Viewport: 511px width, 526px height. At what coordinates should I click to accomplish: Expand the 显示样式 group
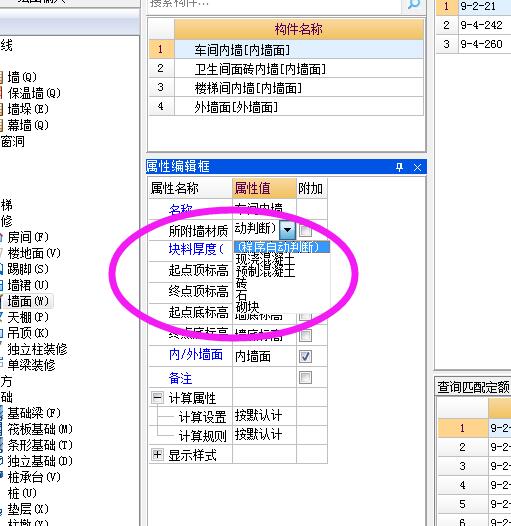[x=157, y=455]
